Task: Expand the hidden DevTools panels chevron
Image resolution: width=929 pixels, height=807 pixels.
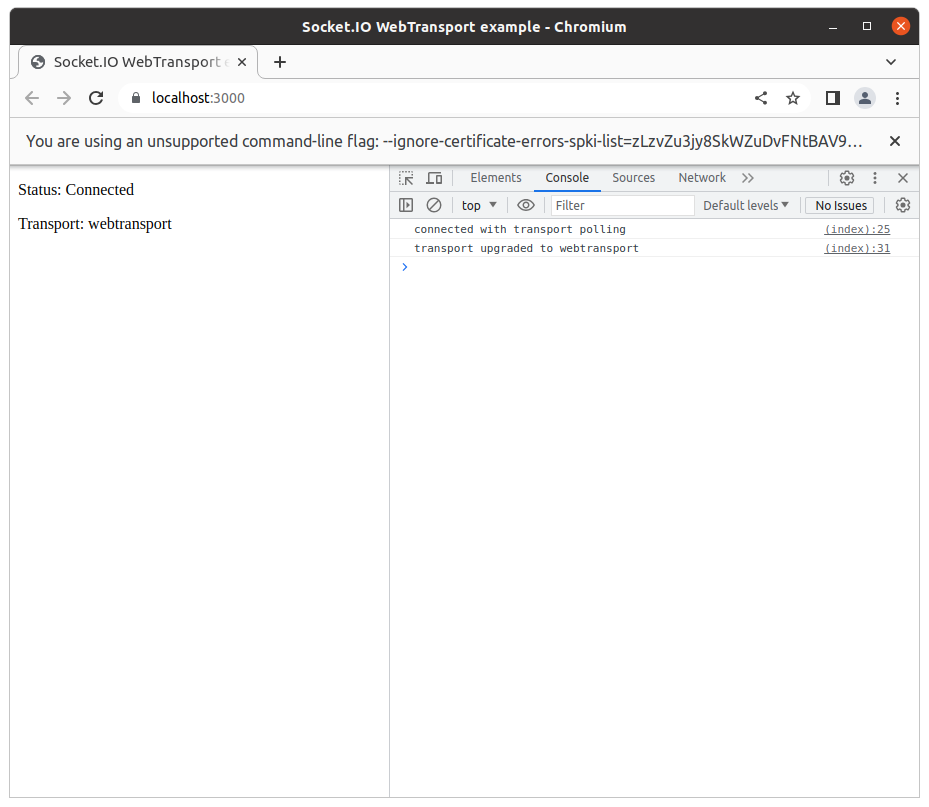Action: (748, 177)
